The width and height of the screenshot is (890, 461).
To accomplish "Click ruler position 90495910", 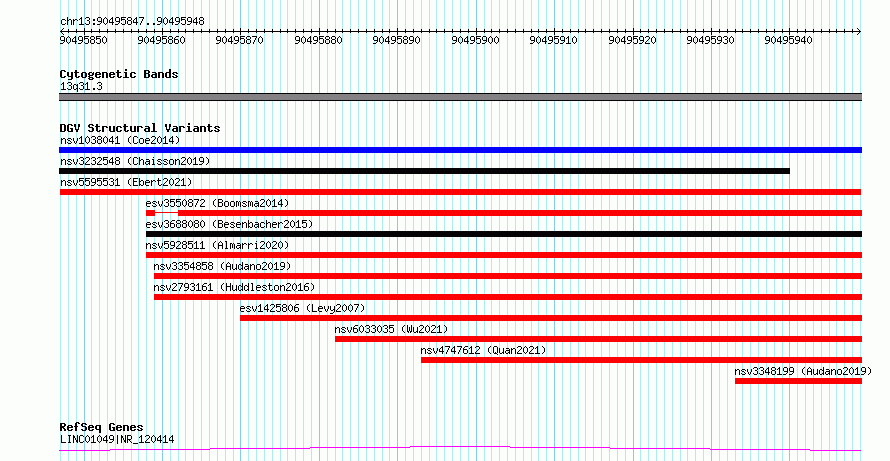I will (x=554, y=40).
